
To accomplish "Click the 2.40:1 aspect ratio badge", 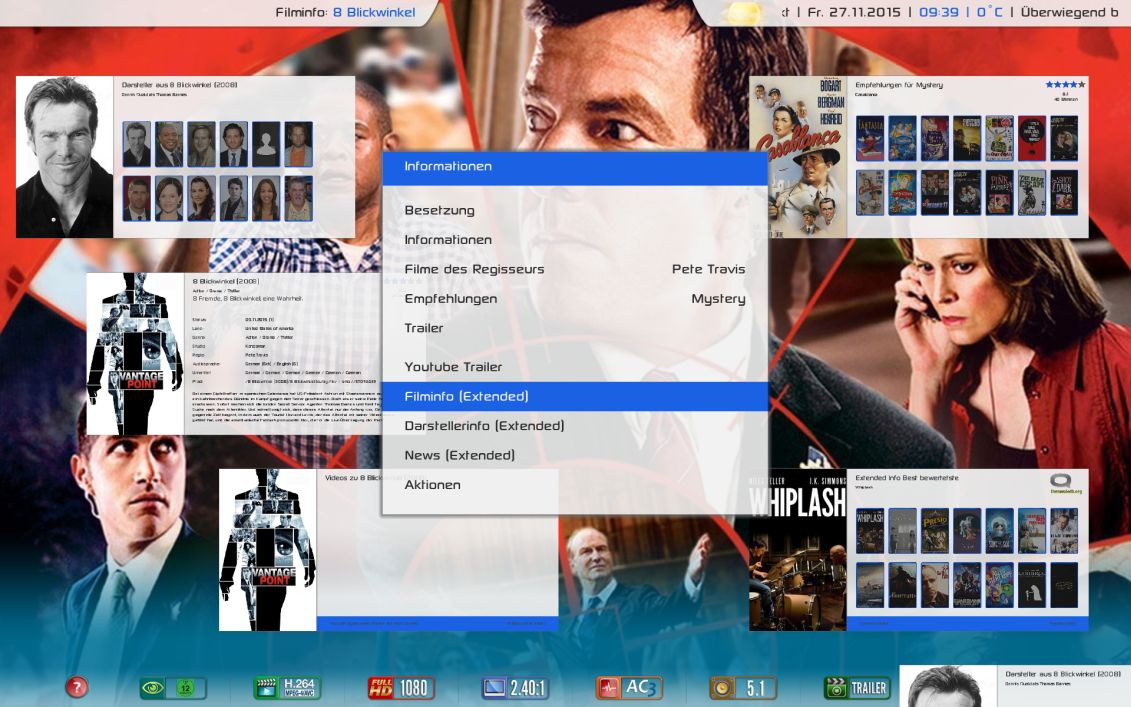I will point(515,688).
